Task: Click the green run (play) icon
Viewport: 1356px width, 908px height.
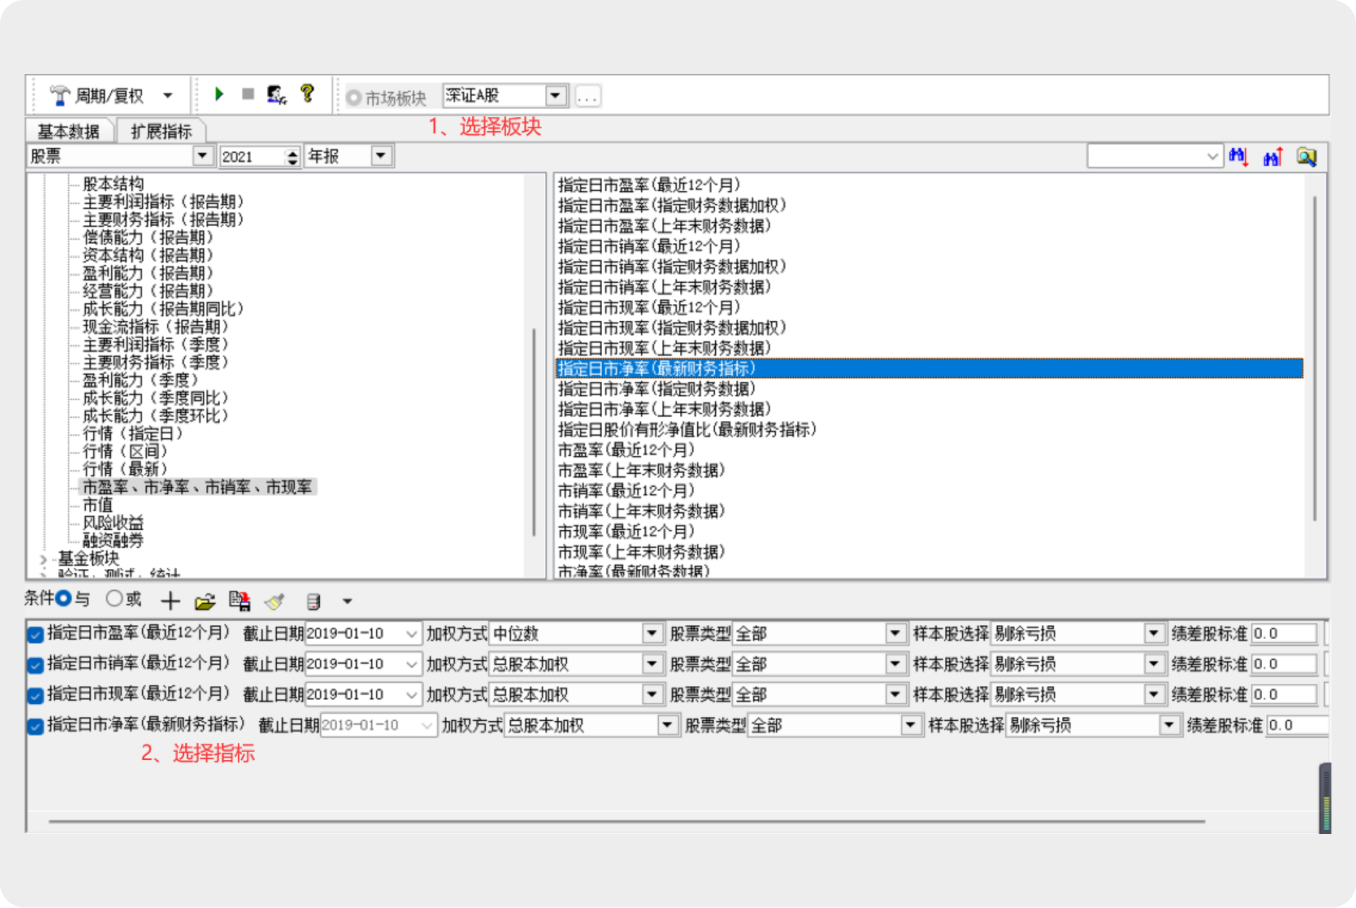Action: (x=219, y=94)
